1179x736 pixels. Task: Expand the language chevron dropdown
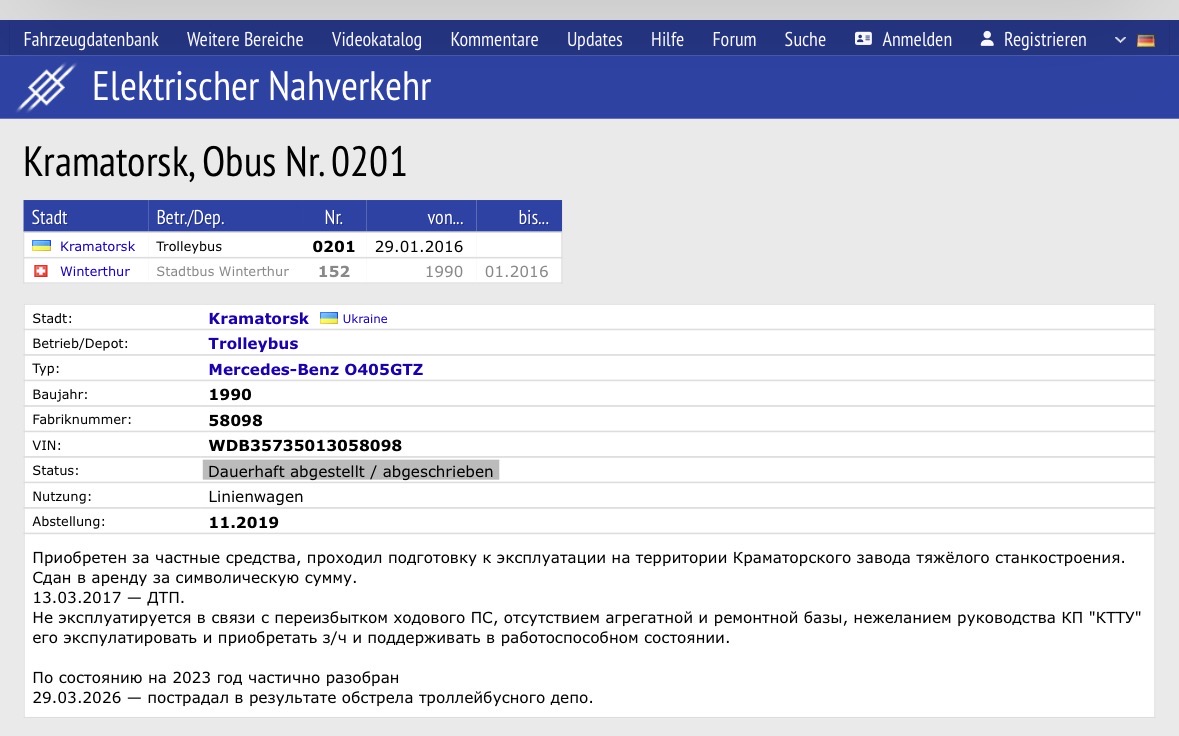tap(1120, 40)
